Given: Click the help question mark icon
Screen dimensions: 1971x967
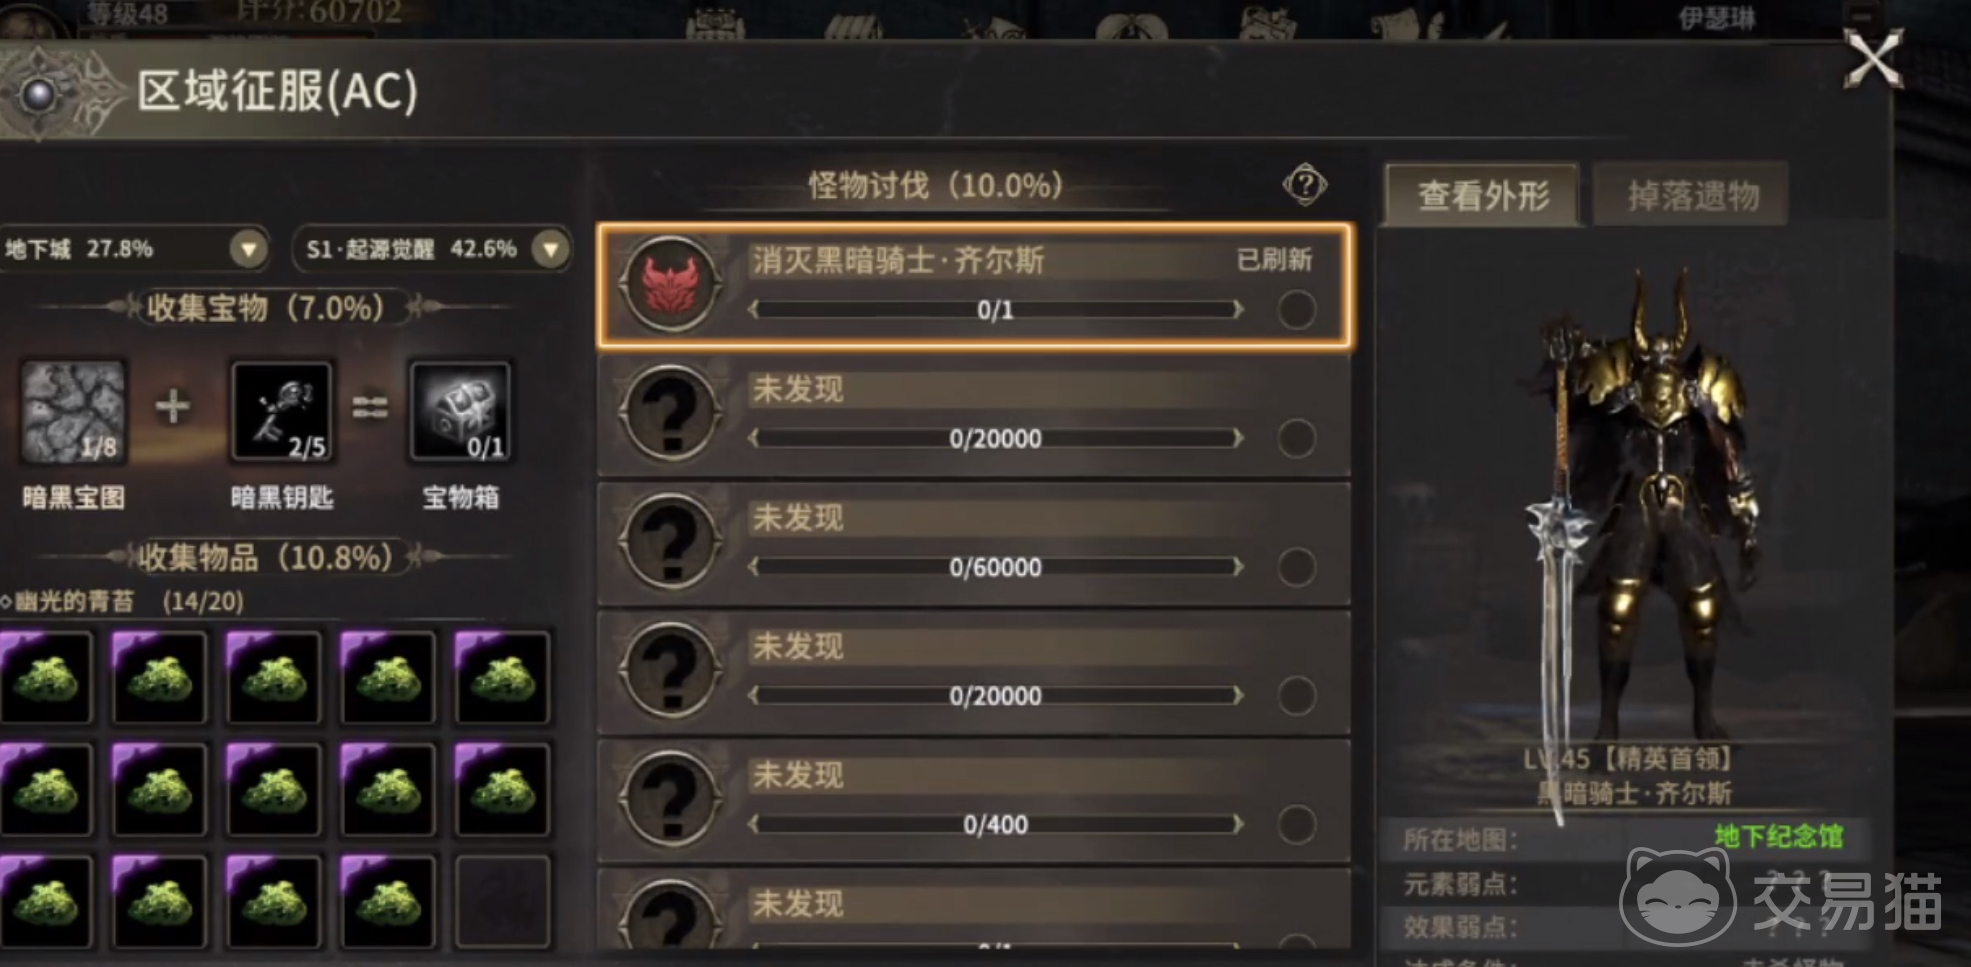Looking at the screenshot, I should [x=1304, y=185].
